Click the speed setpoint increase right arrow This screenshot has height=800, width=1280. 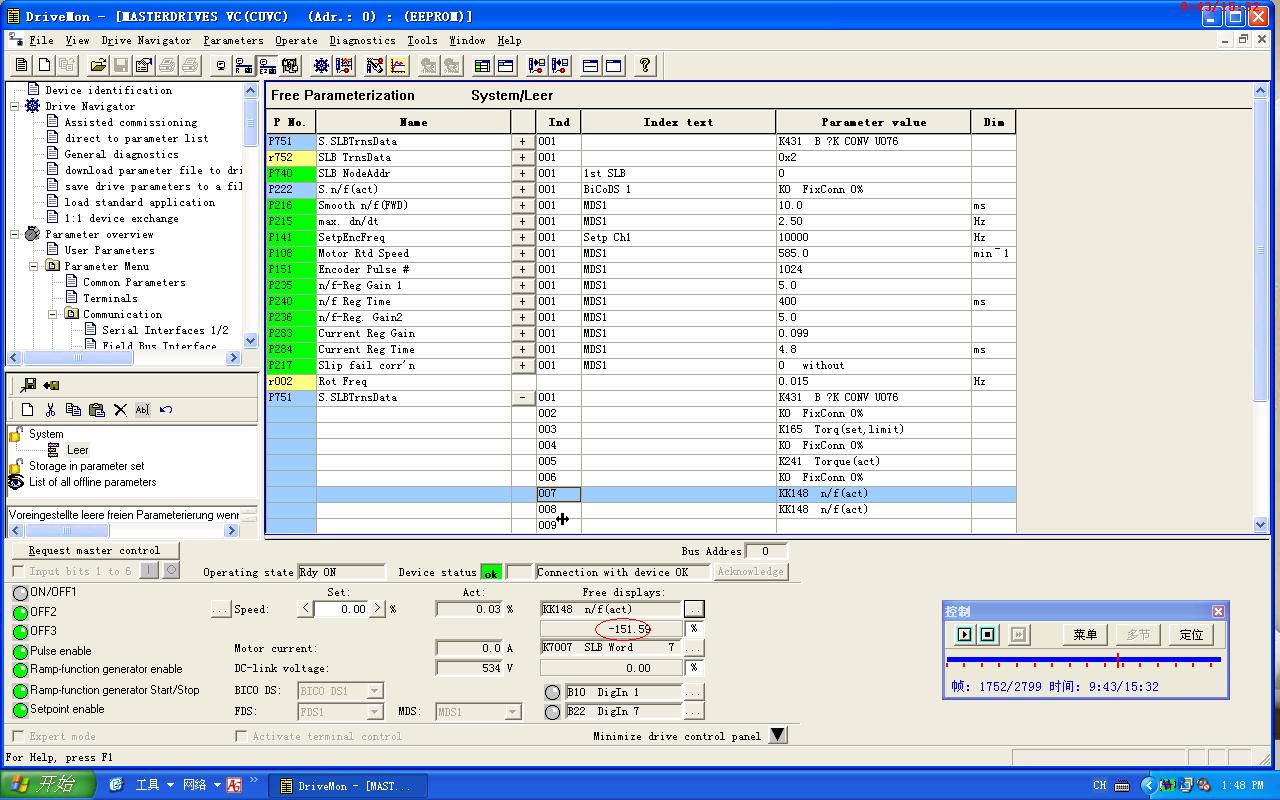[377, 608]
